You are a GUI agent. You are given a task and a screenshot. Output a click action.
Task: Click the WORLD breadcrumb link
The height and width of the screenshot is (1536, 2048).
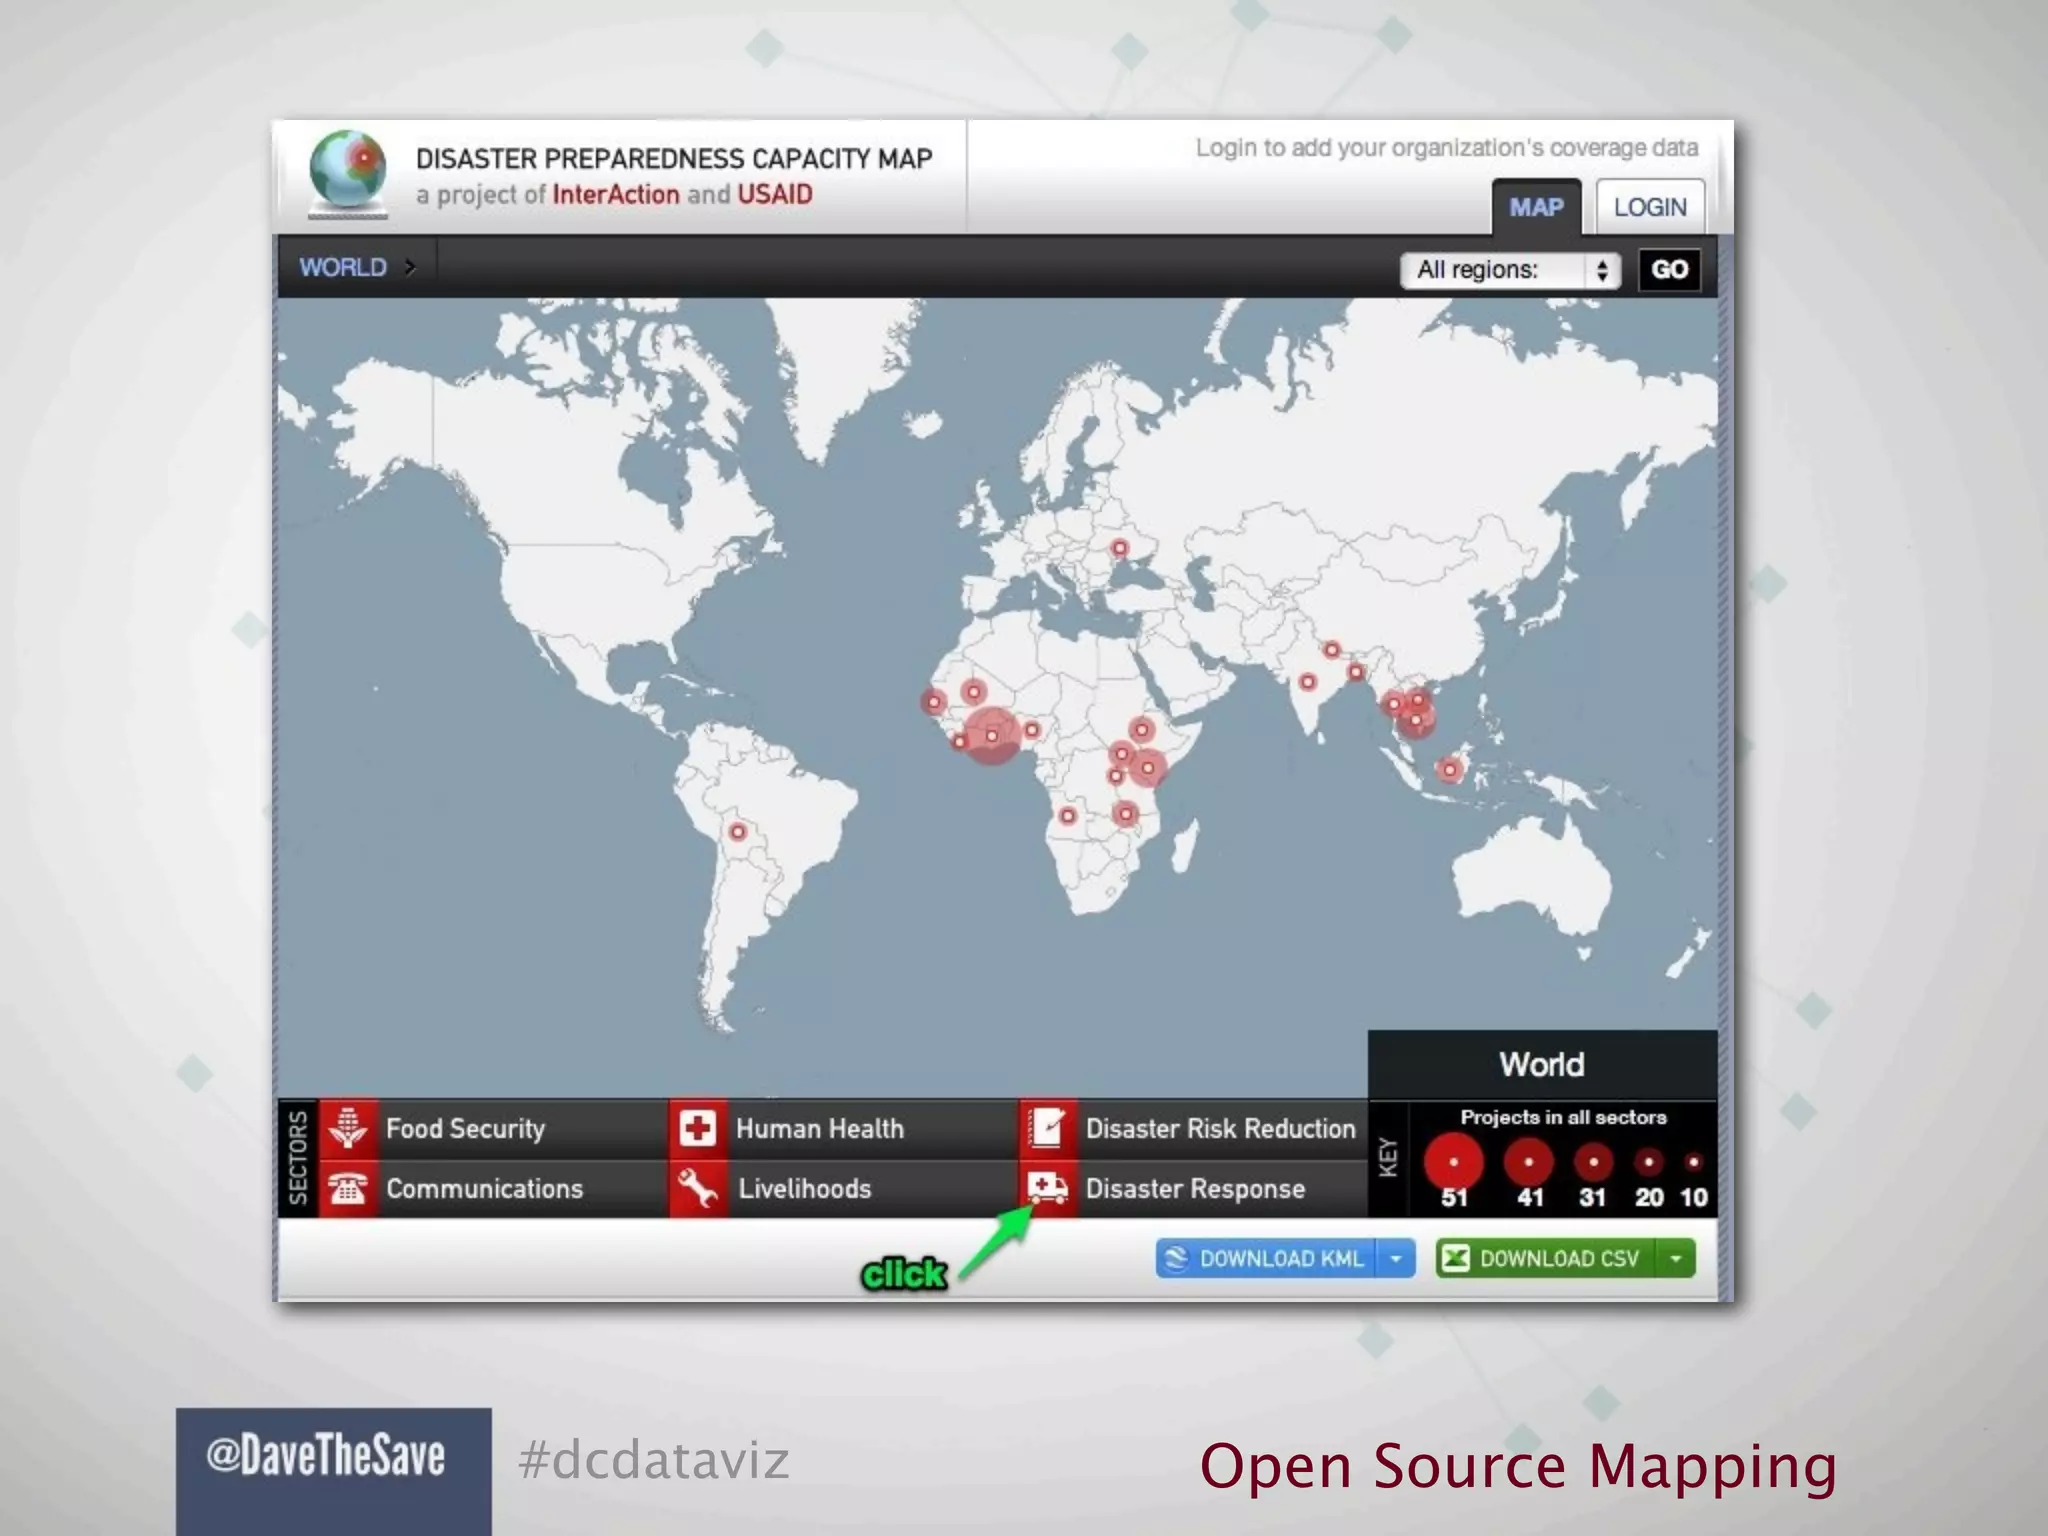click(343, 267)
